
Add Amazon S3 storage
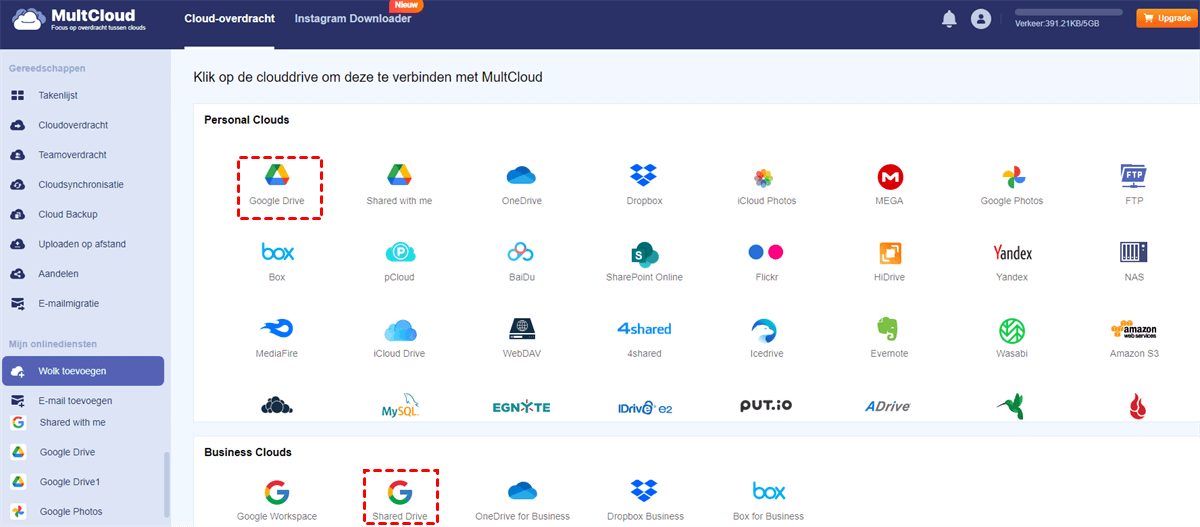(1133, 338)
